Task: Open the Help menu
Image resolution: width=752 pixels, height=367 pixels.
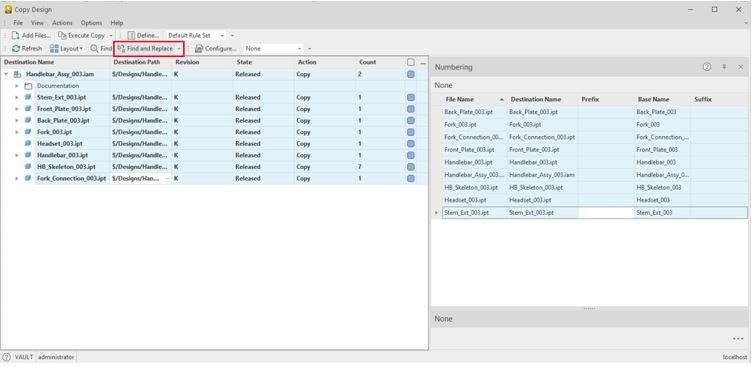Action: pos(117,23)
